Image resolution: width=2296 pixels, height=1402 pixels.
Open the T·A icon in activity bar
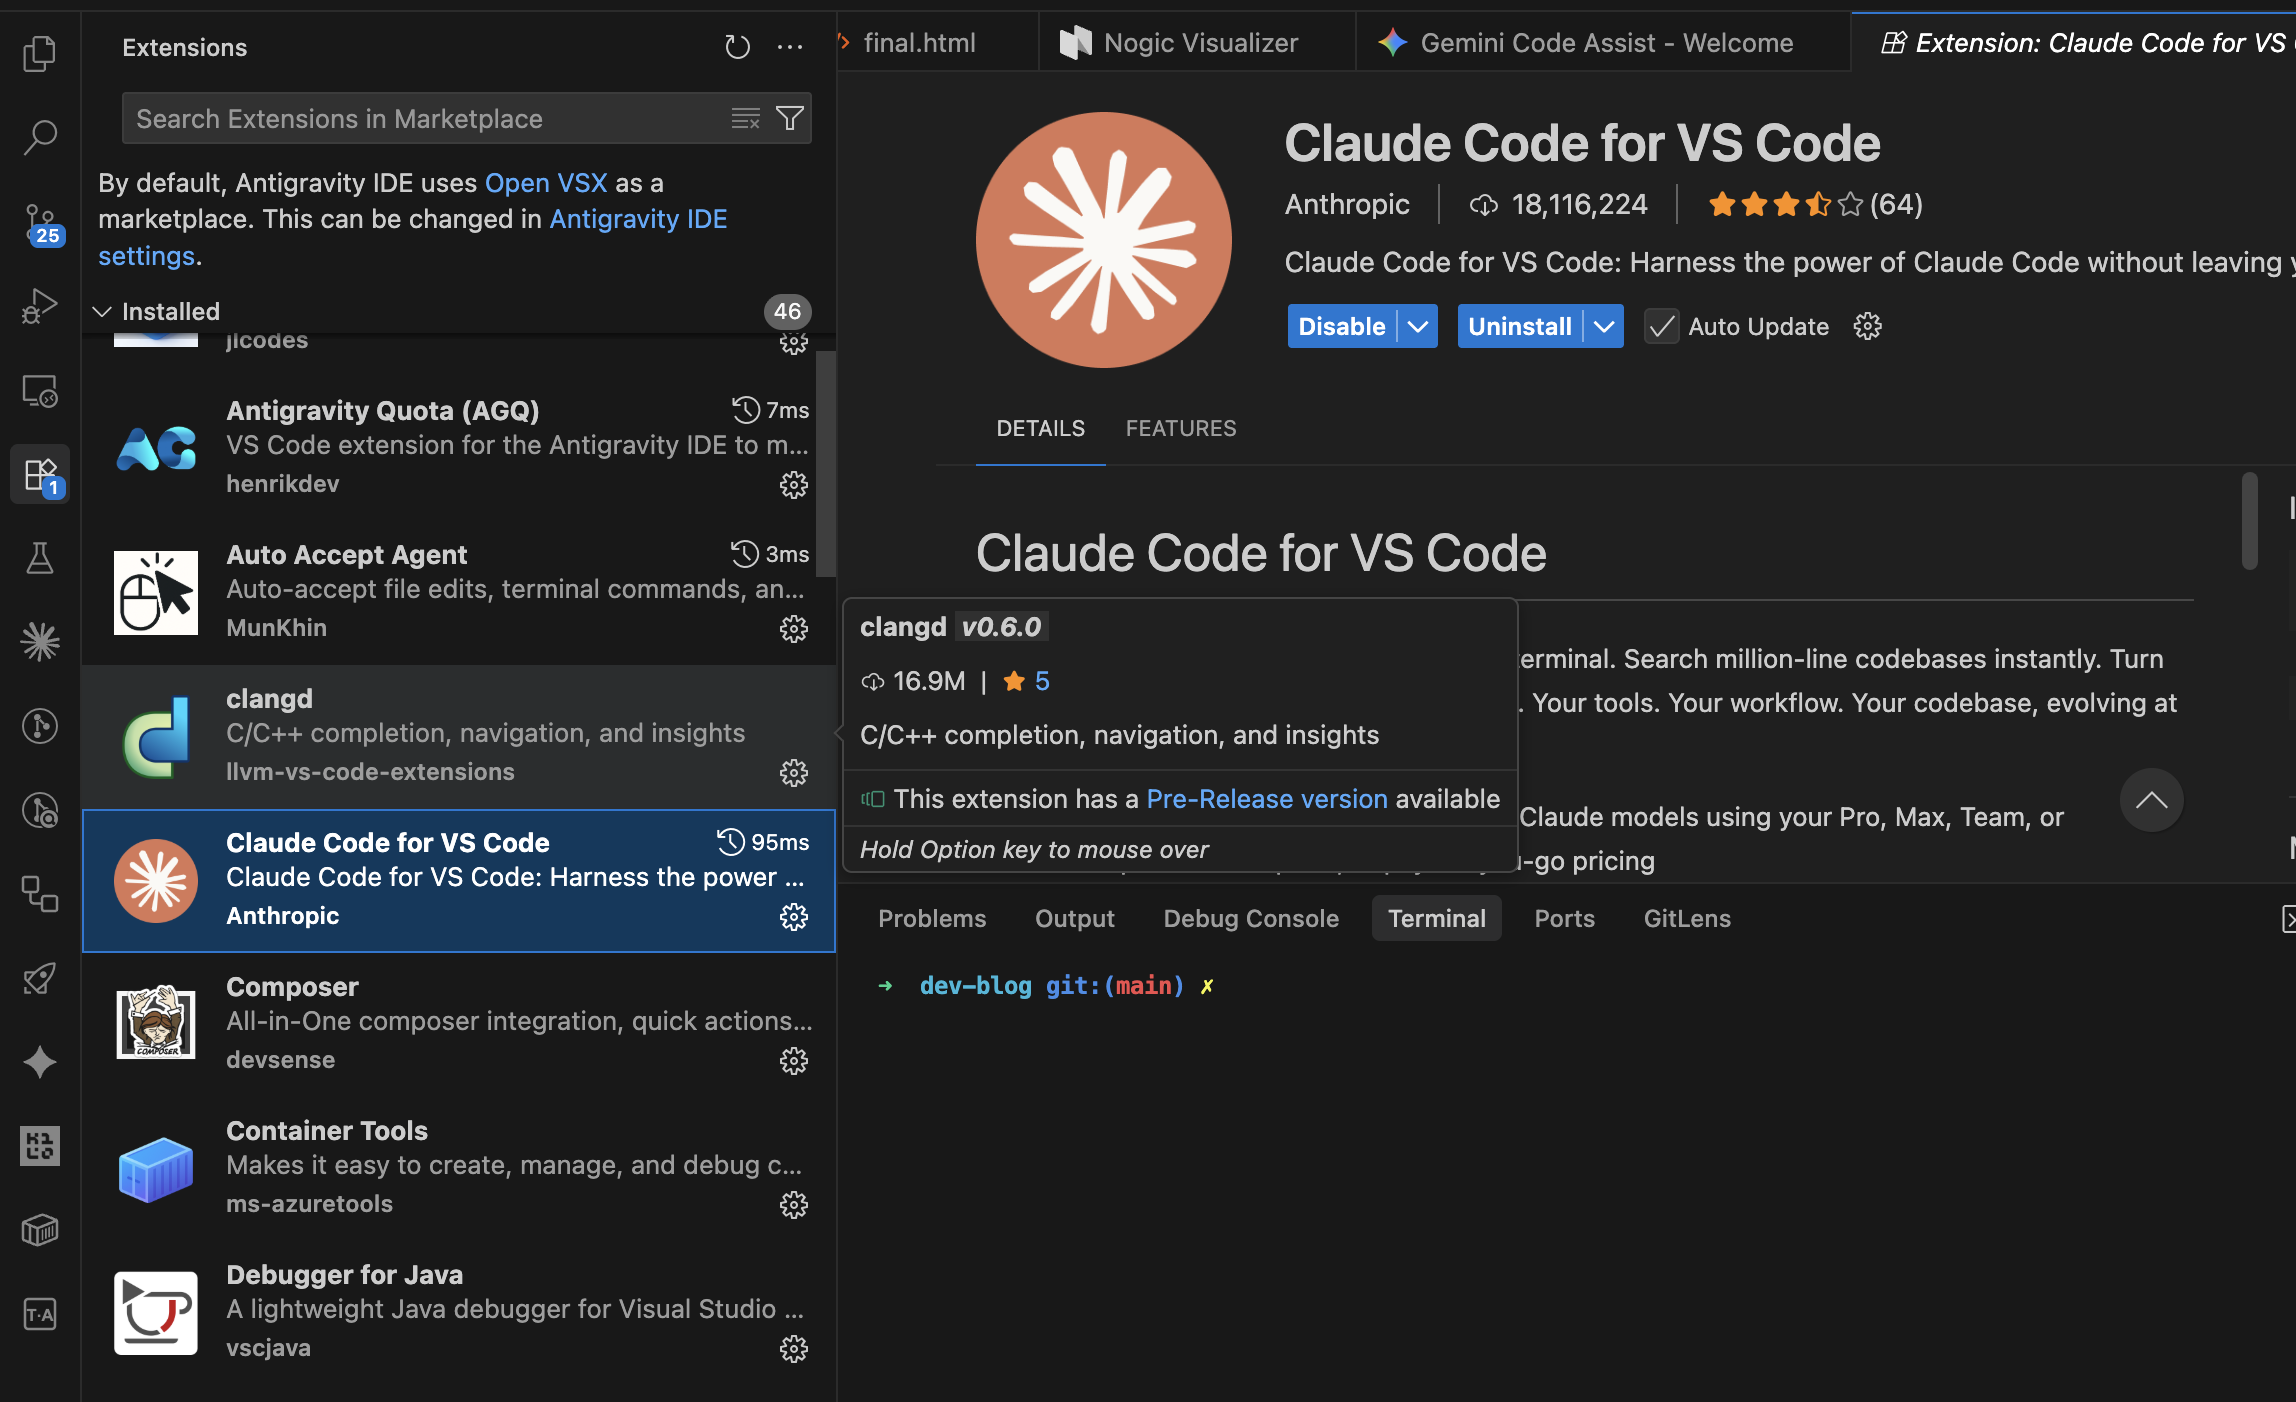pyautogui.click(x=40, y=1314)
